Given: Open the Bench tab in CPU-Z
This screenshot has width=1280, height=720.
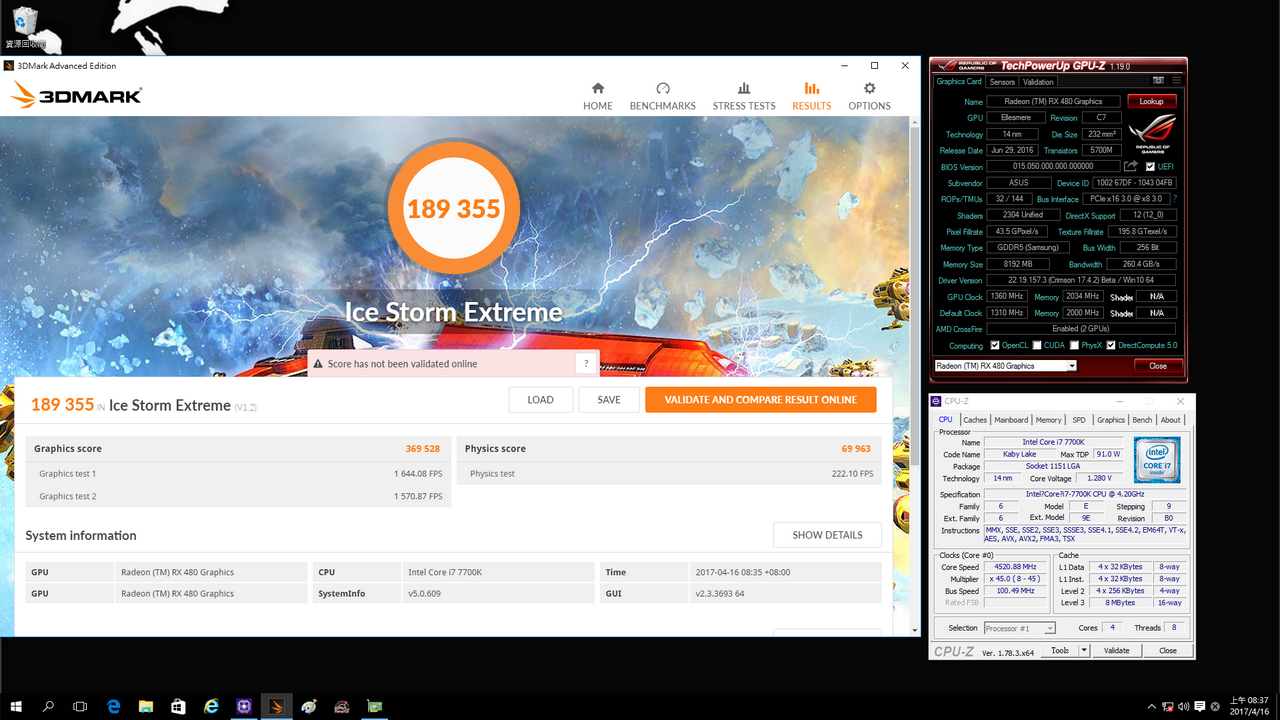Looking at the screenshot, I should pos(1142,420).
